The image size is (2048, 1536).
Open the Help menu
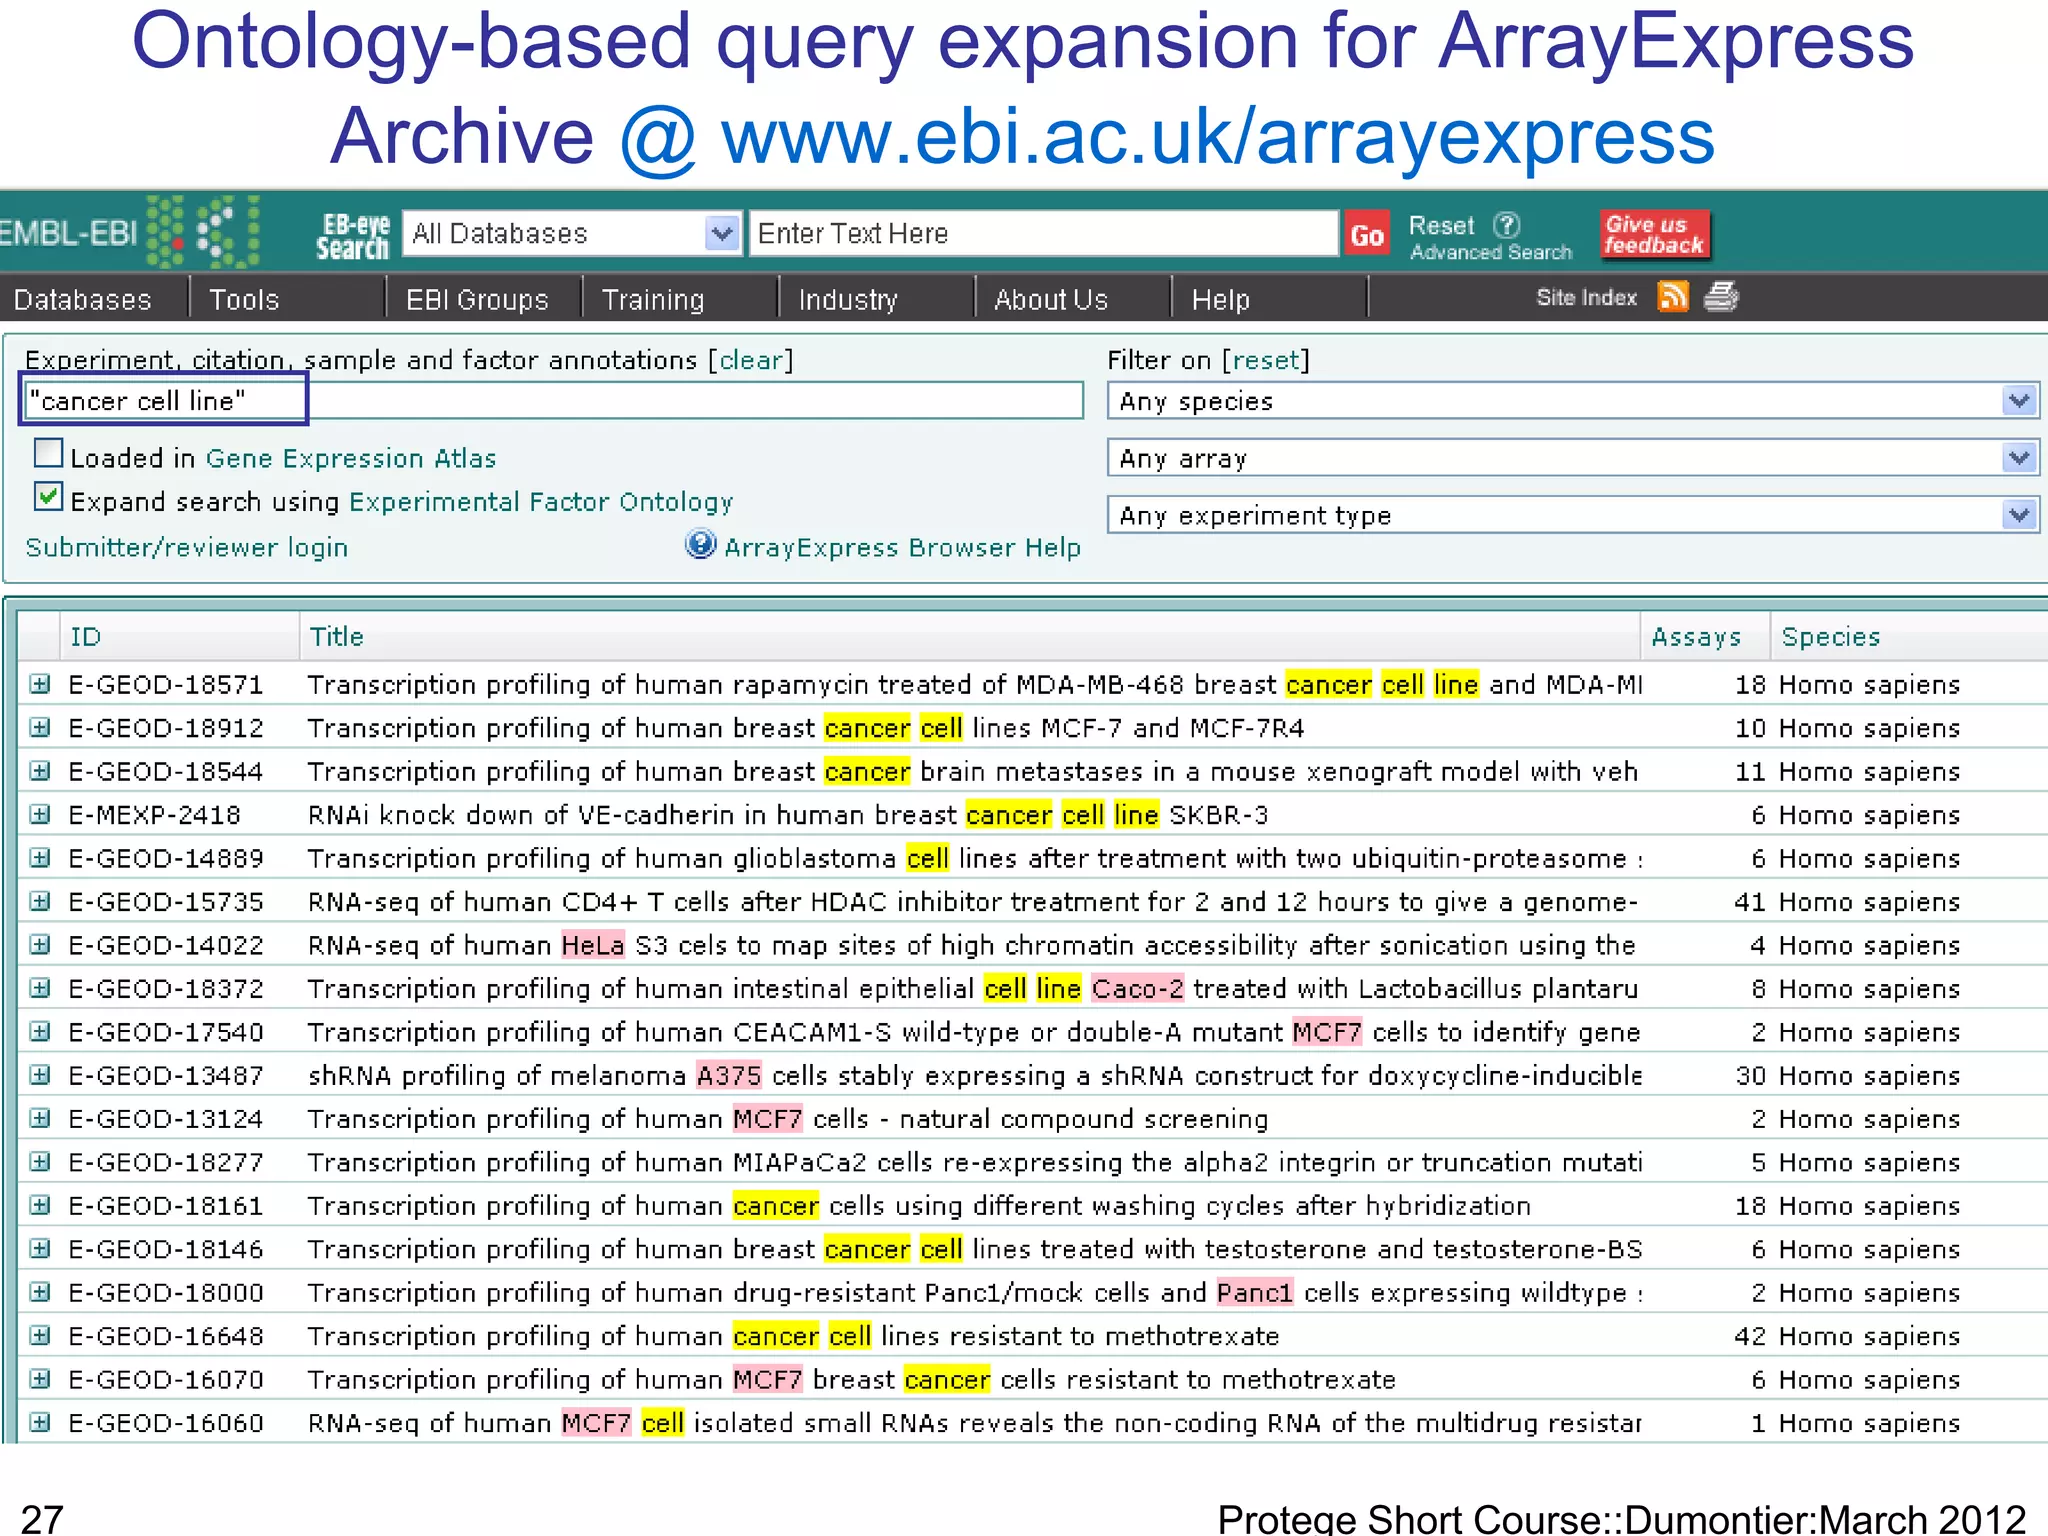pos(1220,299)
